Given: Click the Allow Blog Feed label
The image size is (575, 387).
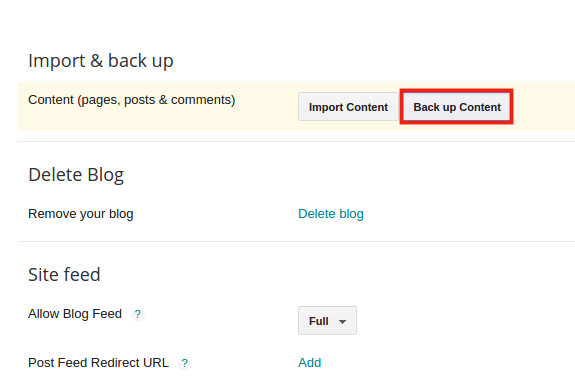Looking at the screenshot, I should [x=75, y=314].
